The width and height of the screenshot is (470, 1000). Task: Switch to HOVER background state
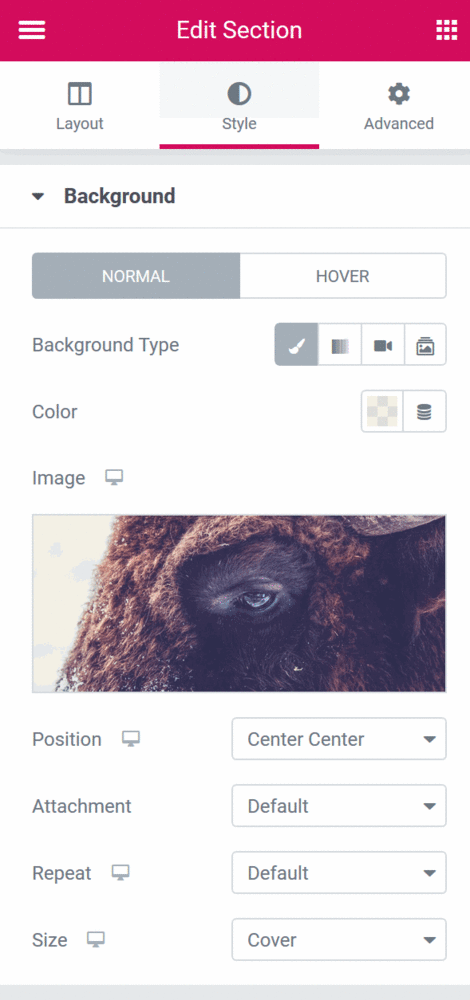pyautogui.click(x=343, y=276)
